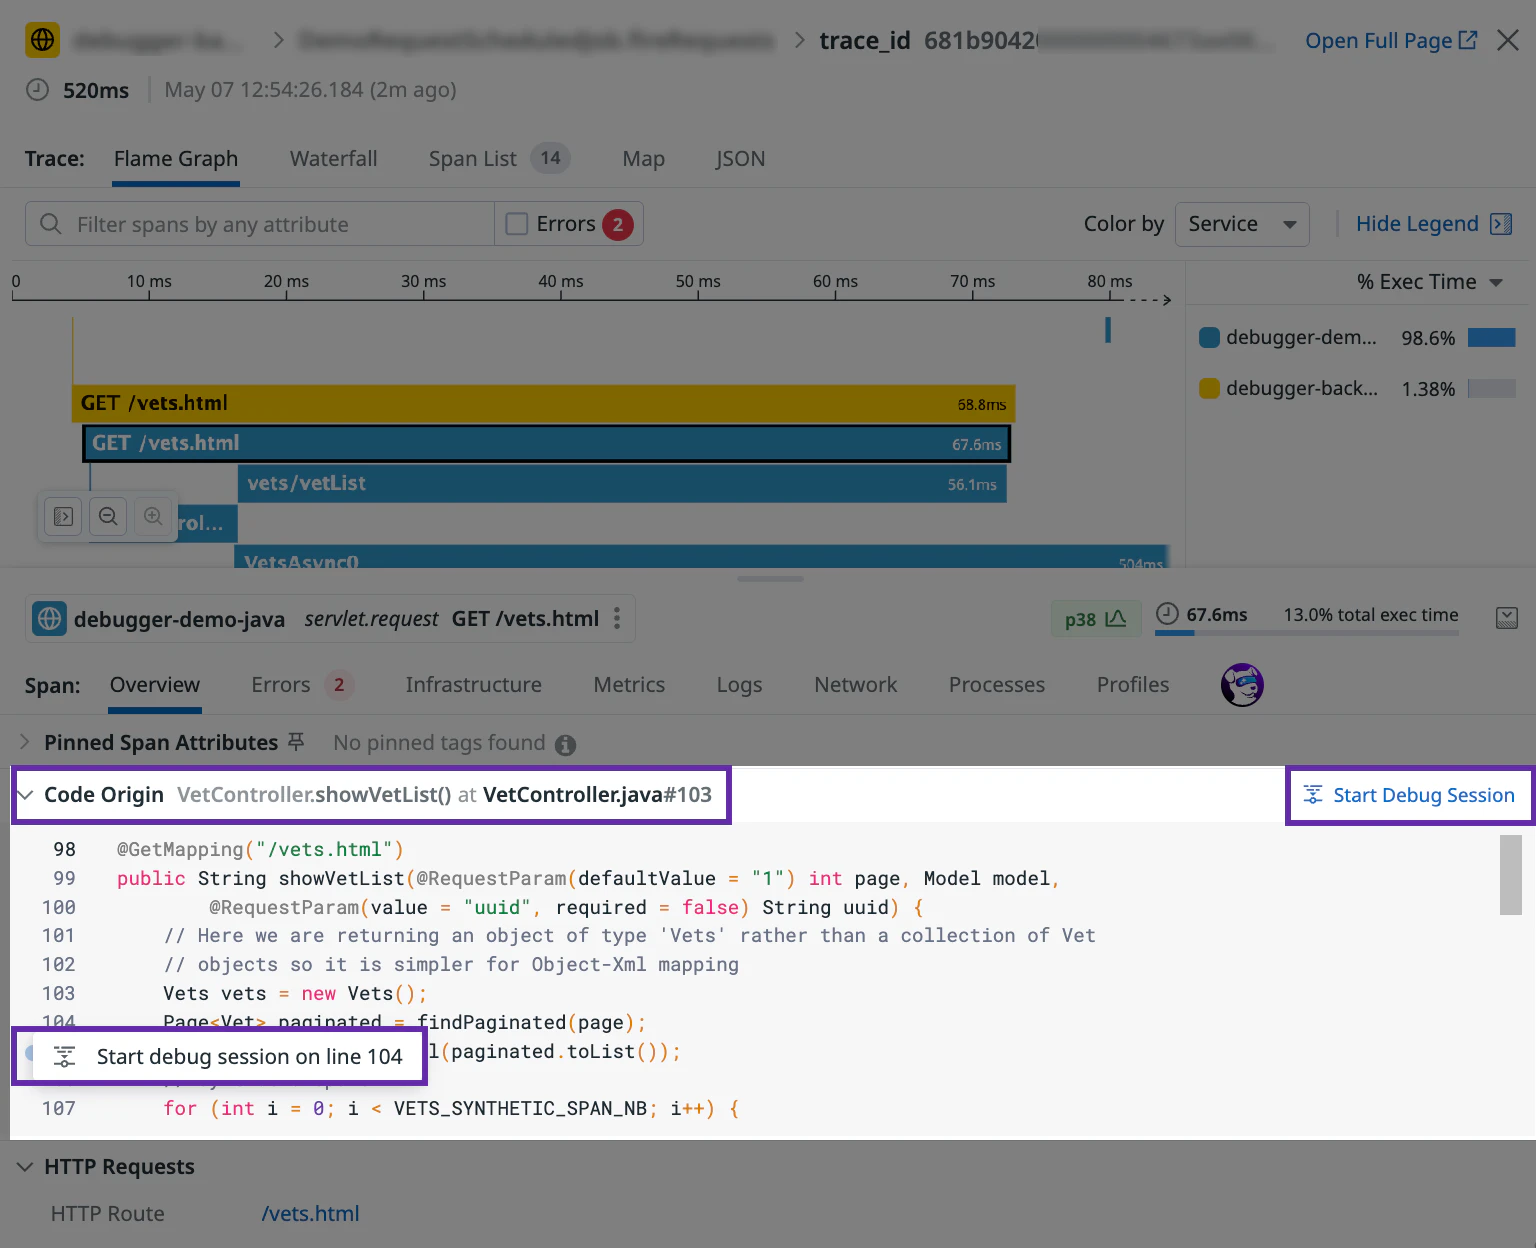Zoom in on the flame graph
The width and height of the screenshot is (1536, 1248).
[x=154, y=517]
